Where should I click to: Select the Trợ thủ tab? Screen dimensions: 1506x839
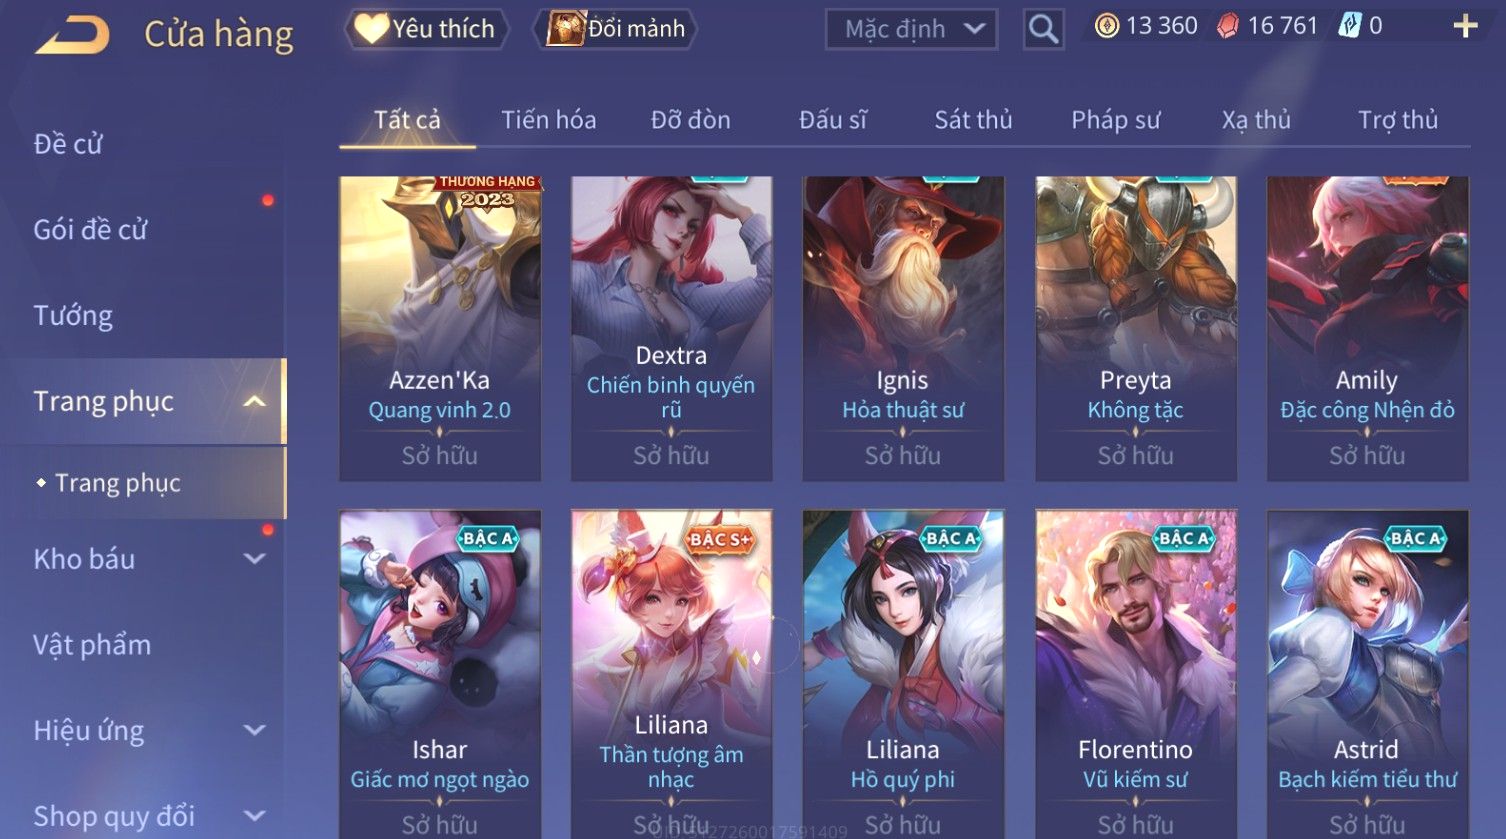pyautogui.click(x=1397, y=120)
